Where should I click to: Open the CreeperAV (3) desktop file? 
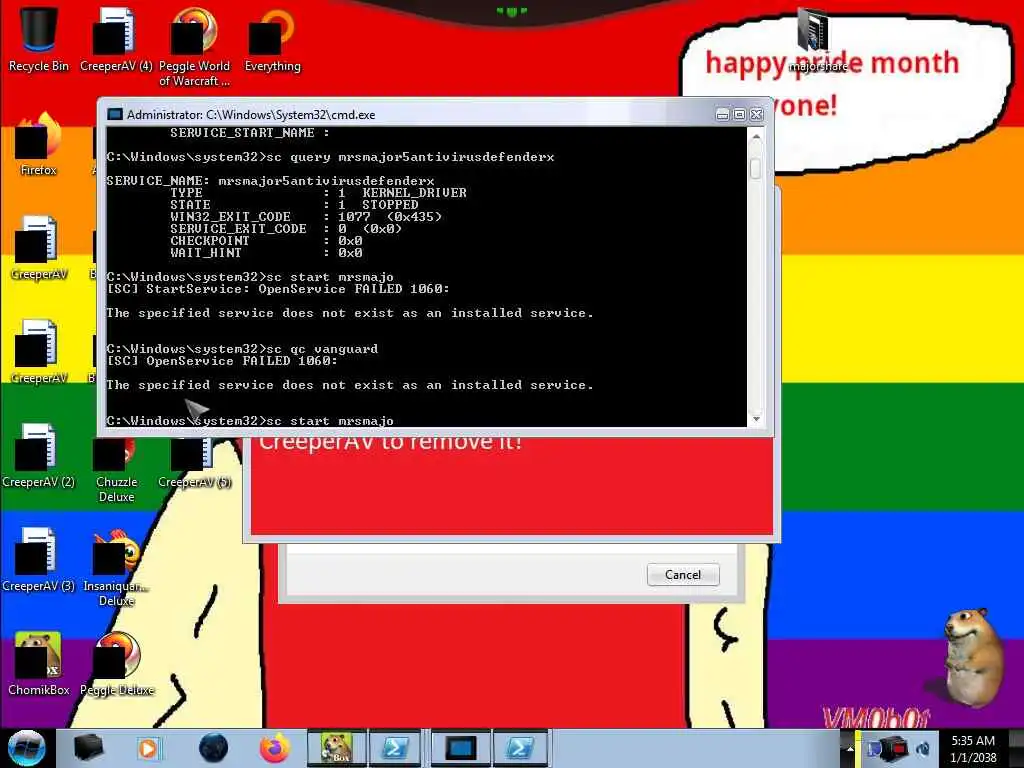coord(39,560)
